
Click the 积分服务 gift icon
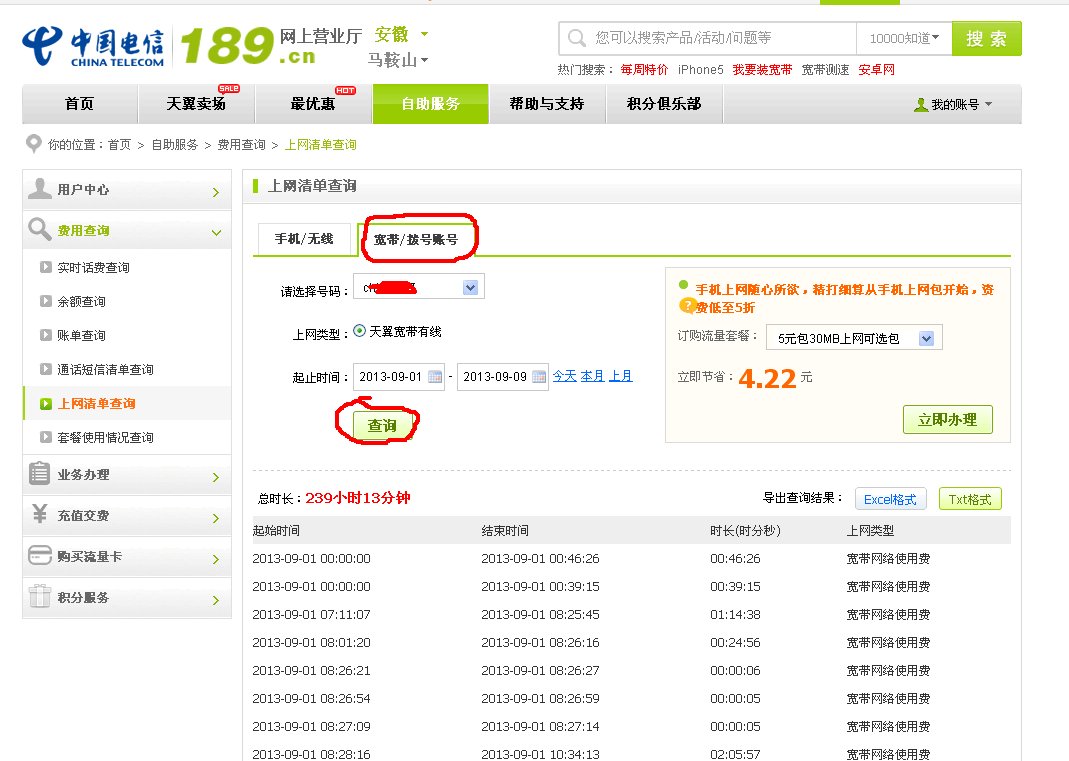pos(40,597)
